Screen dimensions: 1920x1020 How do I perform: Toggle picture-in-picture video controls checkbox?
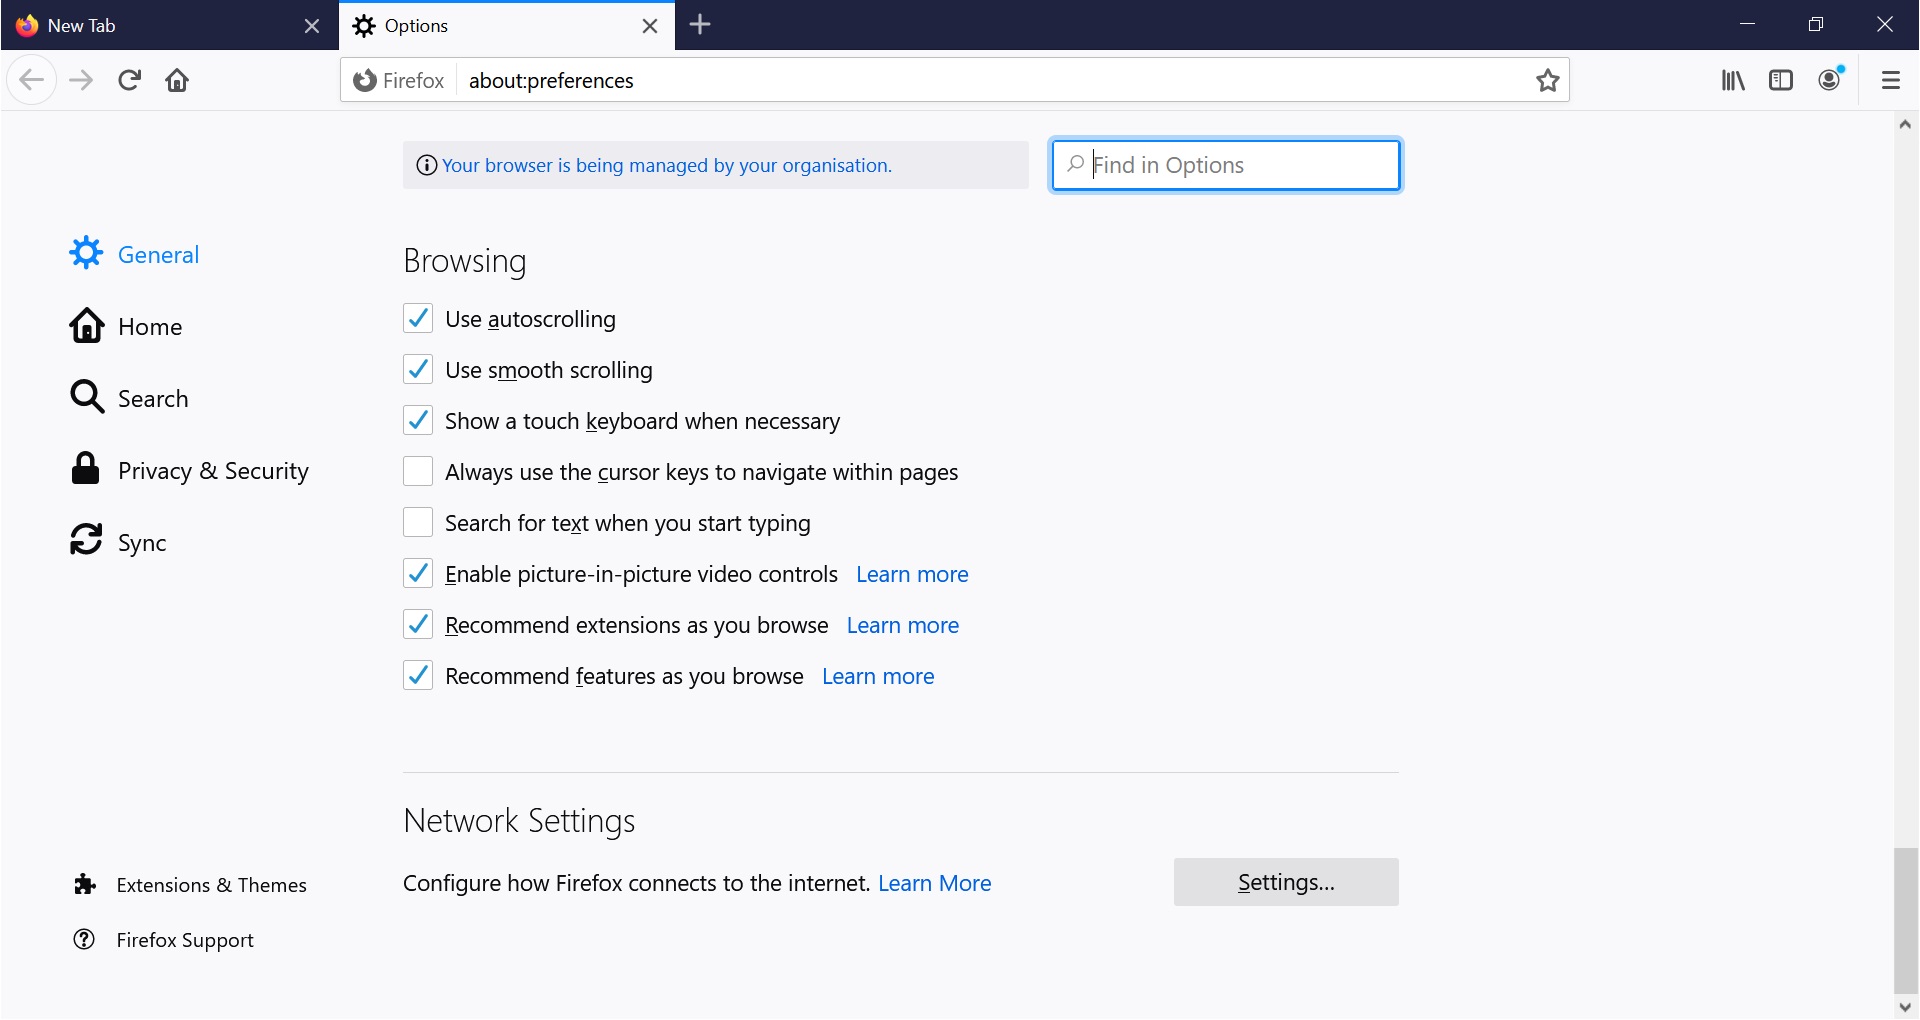(x=418, y=573)
